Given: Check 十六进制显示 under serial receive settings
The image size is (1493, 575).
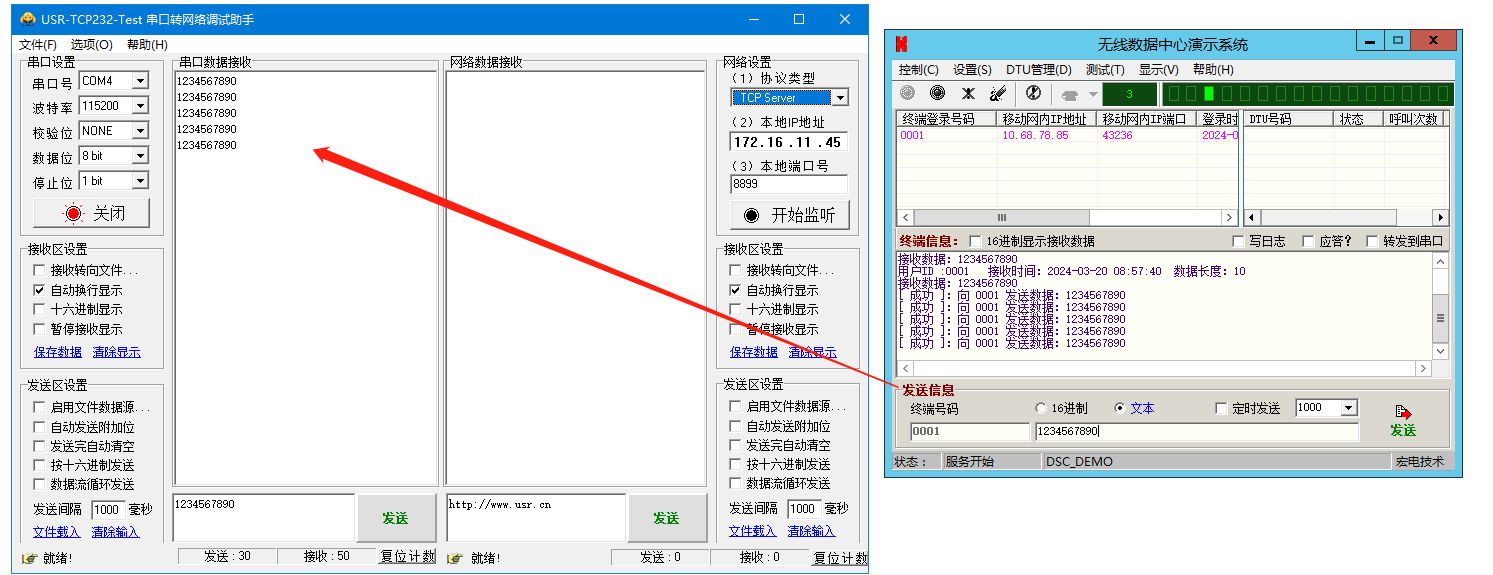Looking at the screenshot, I should pyautogui.click(x=39, y=310).
